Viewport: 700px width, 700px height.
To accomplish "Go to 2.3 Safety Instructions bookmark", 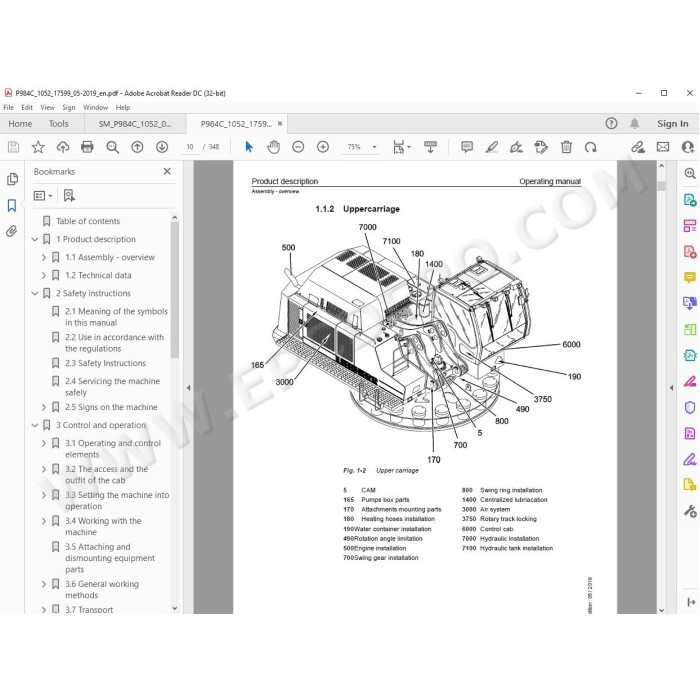I will pyautogui.click(x=105, y=363).
